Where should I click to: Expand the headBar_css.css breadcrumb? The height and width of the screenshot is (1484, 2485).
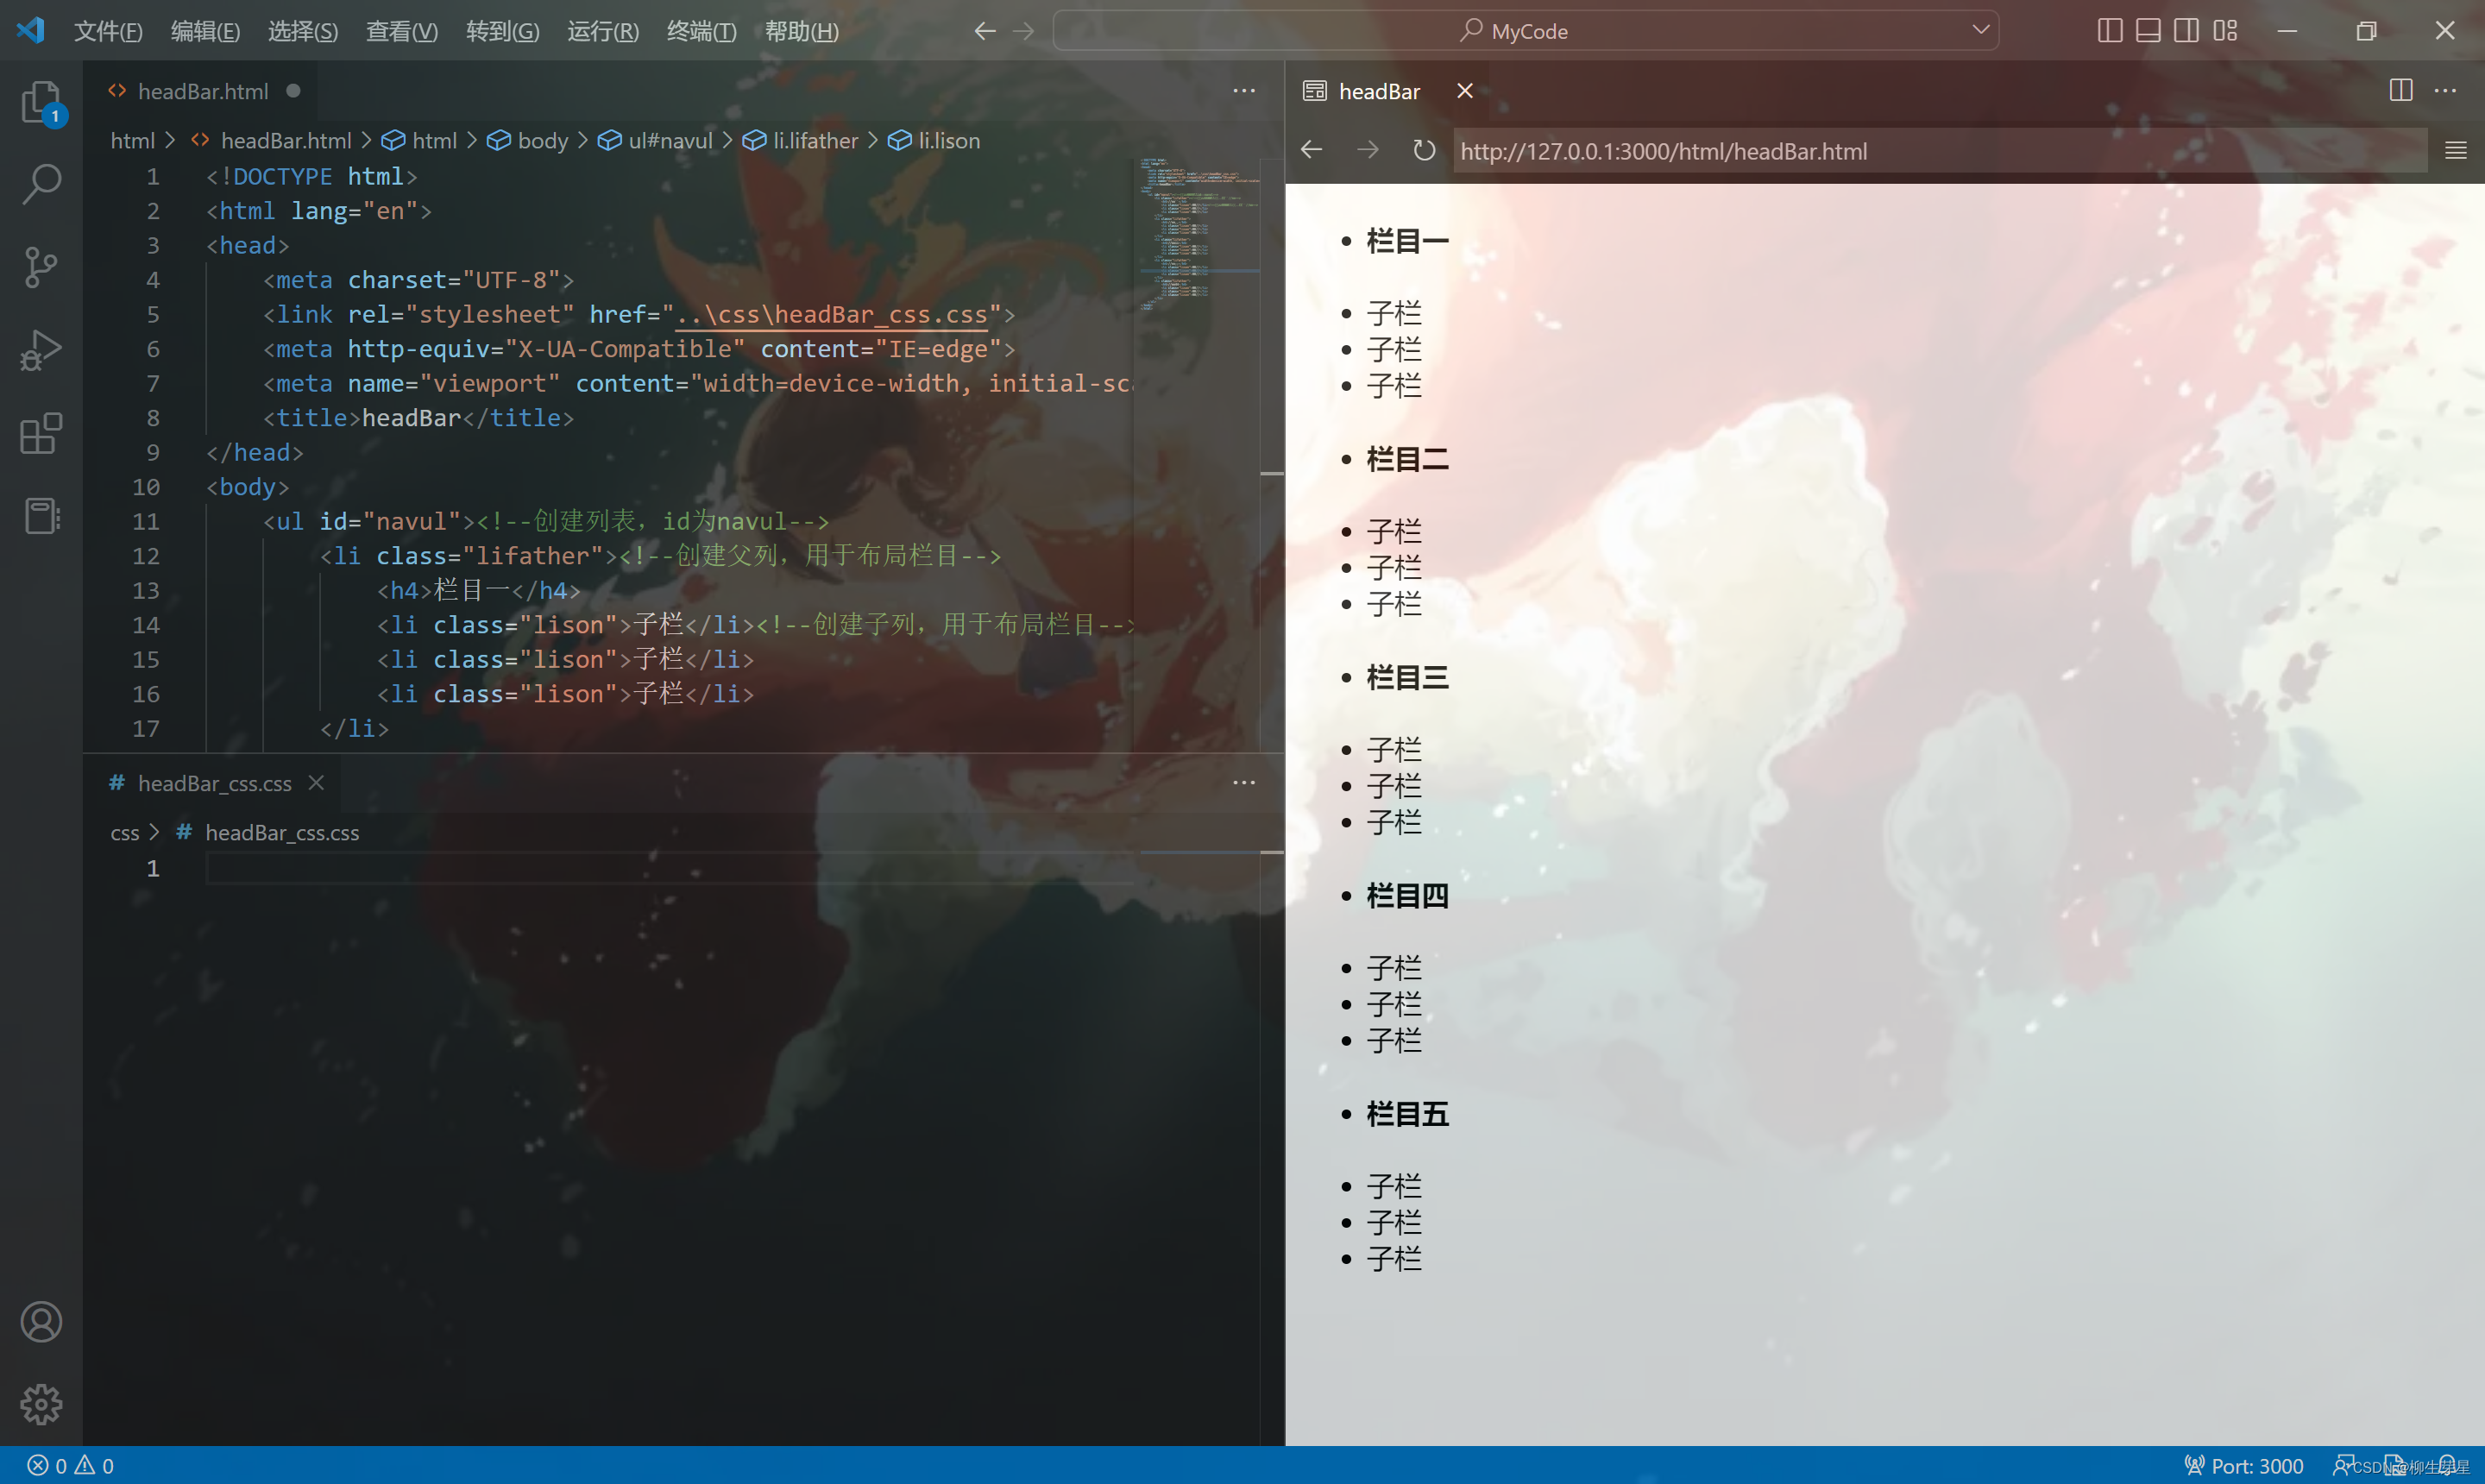pos(267,833)
